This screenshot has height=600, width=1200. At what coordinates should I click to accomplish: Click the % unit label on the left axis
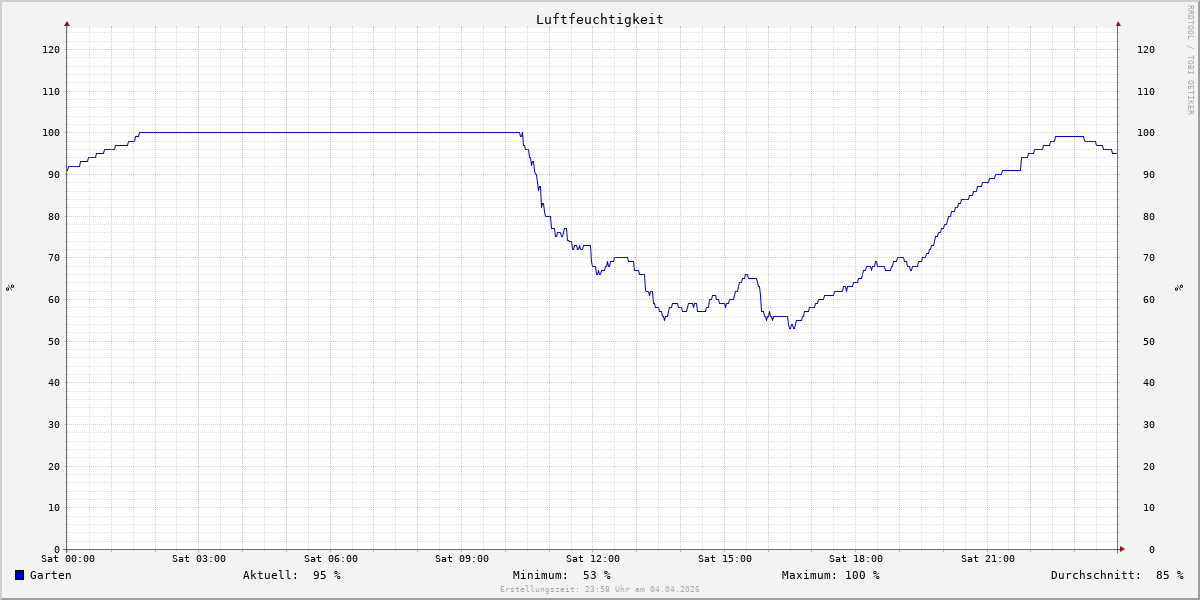point(10,287)
